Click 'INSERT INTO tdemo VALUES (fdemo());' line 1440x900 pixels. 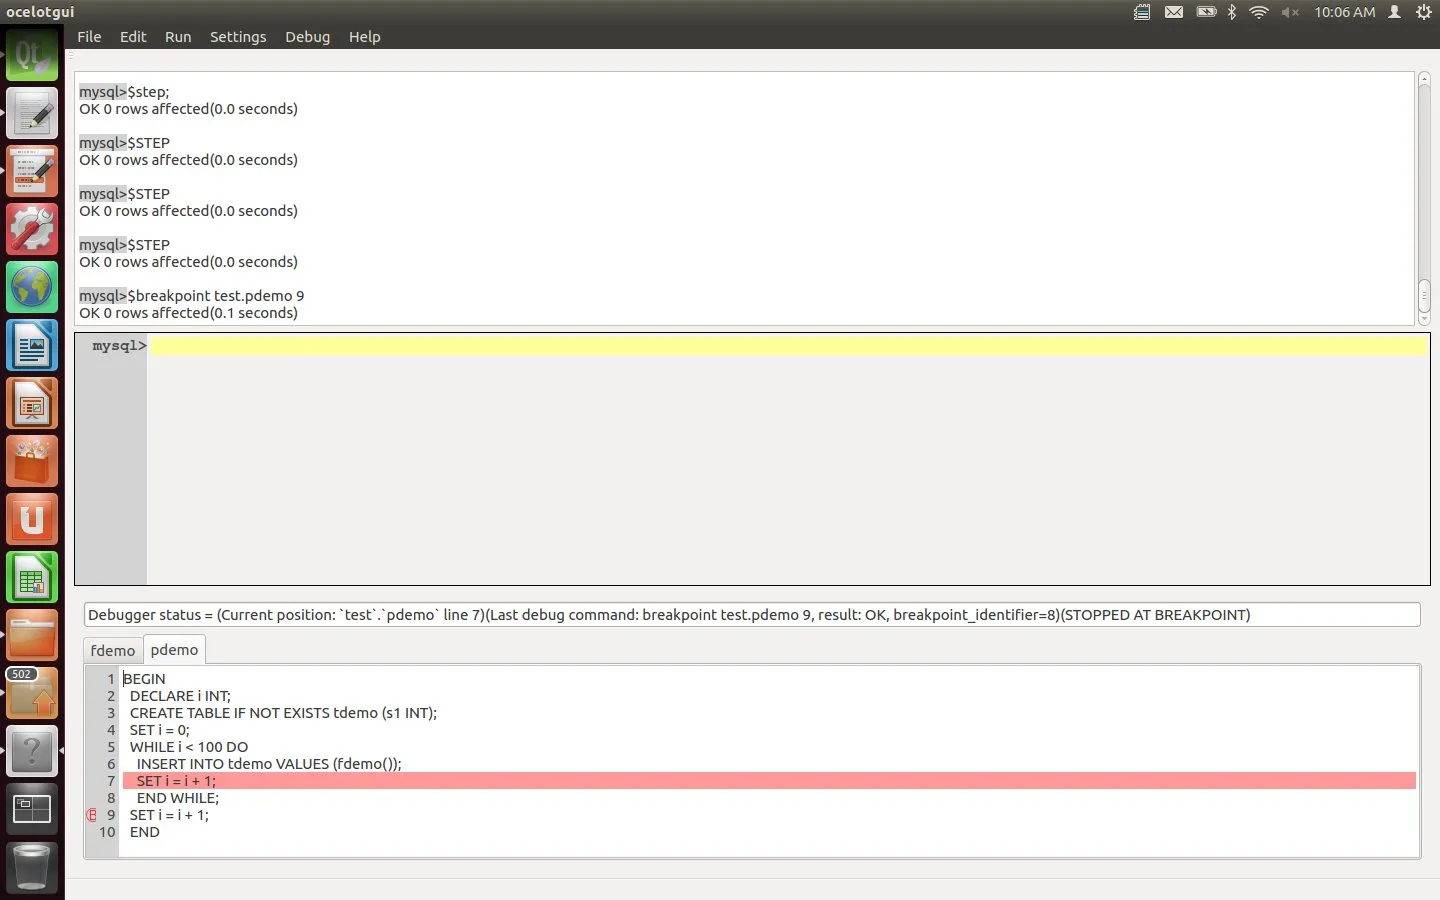tap(269, 764)
